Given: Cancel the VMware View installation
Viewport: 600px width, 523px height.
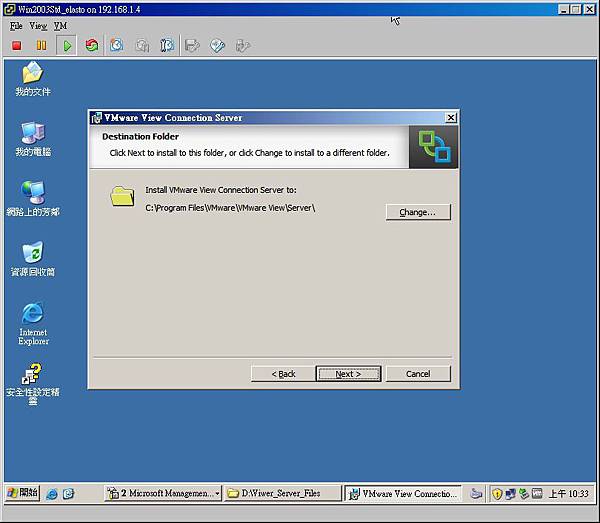Looking at the screenshot, I should click(418, 374).
